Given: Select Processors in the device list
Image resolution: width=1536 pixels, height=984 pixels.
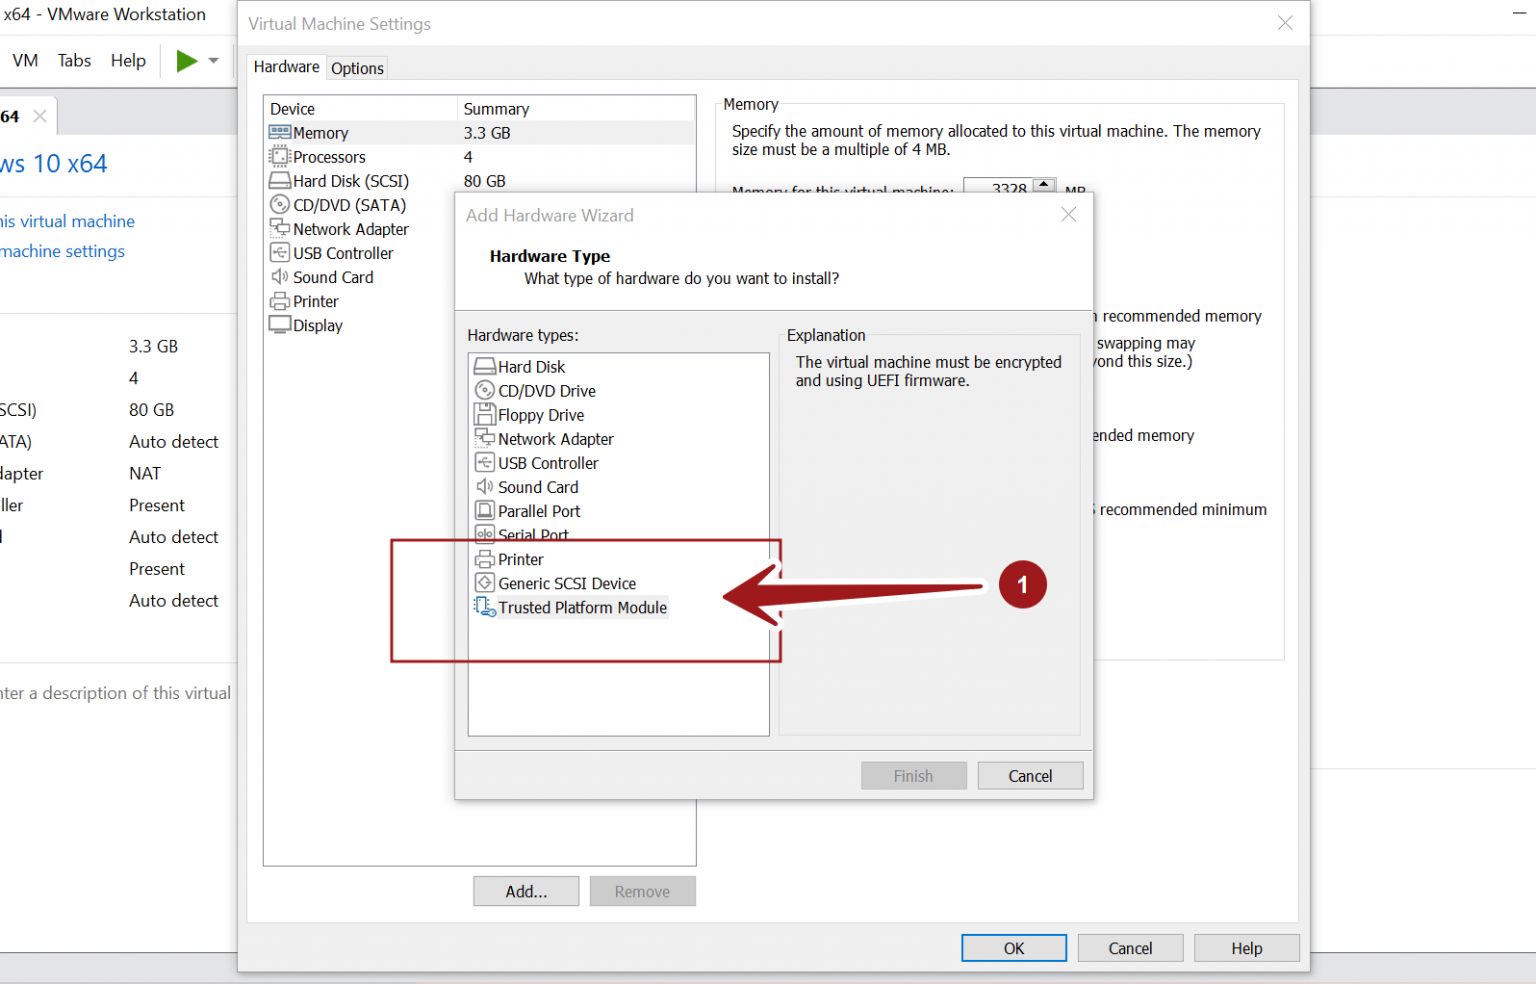Looking at the screenshot, I should click(329, 158).
